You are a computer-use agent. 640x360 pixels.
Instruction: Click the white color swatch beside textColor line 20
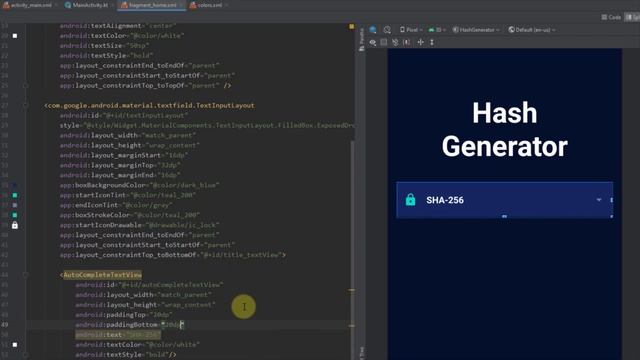[x=15, y=36]
